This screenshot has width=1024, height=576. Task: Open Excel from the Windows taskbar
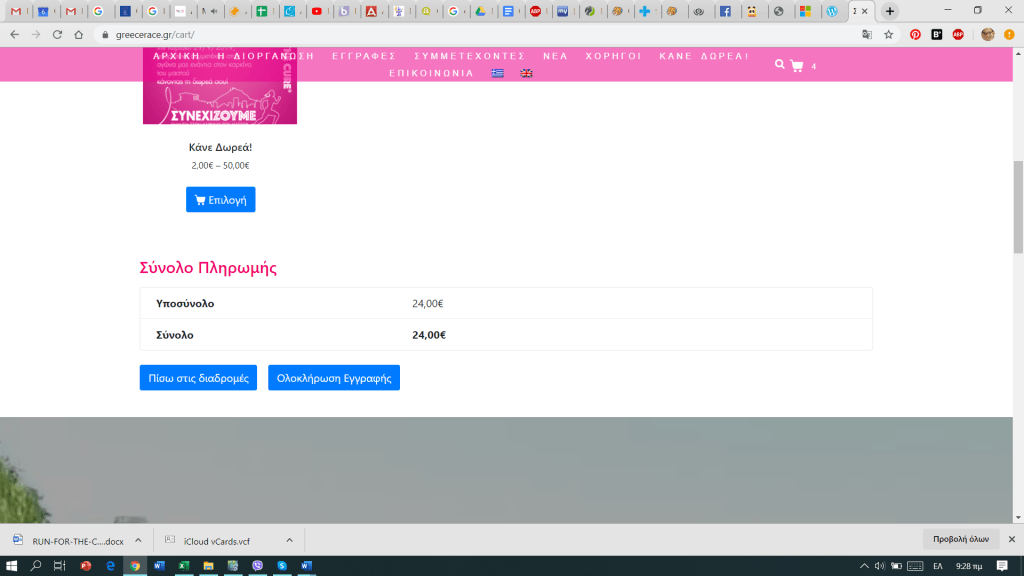(184, 566)
